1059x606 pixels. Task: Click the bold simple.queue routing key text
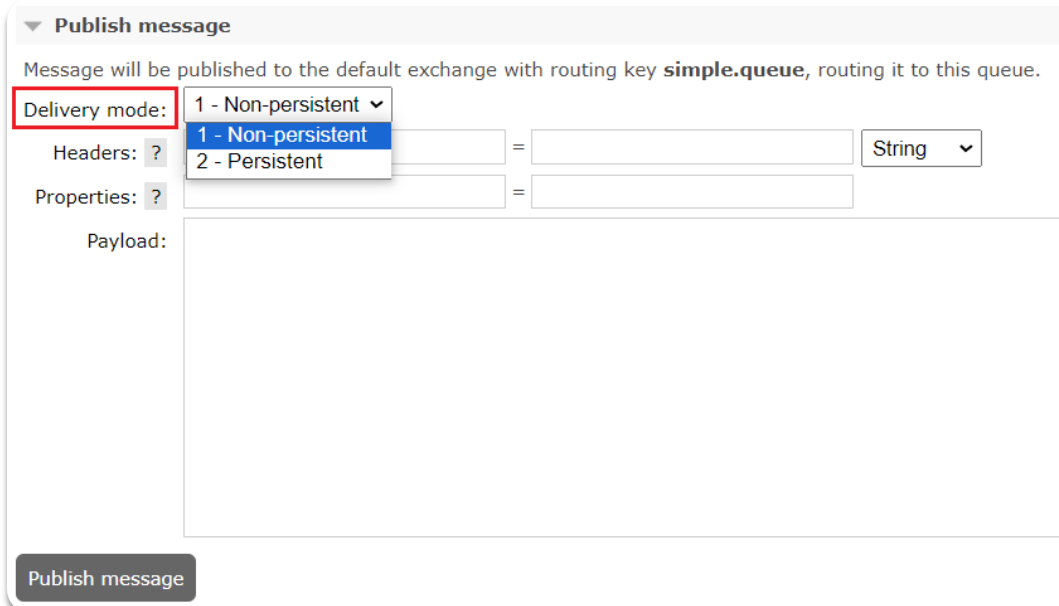click(733, 71)
